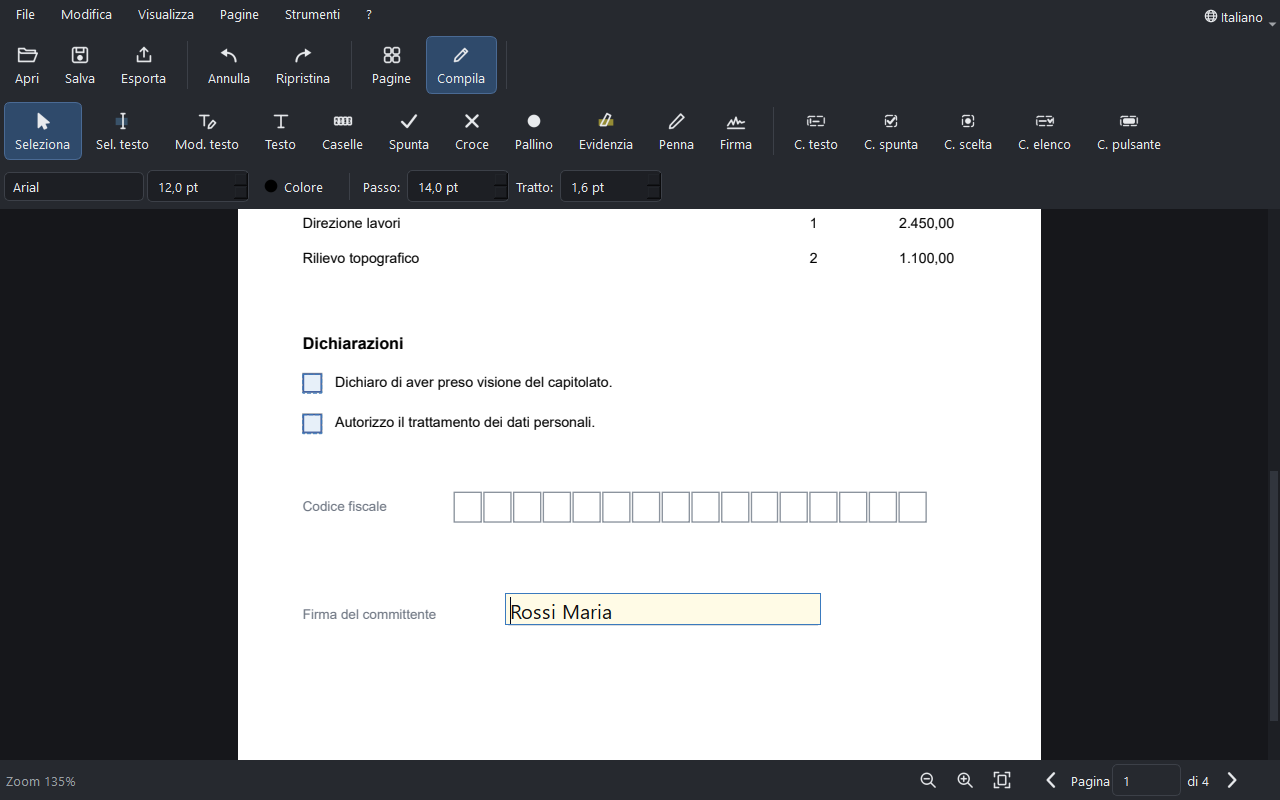Choose the Croce cross tool
The width and height of the screenshot is (1280, 800).
[x=472, y=131]
